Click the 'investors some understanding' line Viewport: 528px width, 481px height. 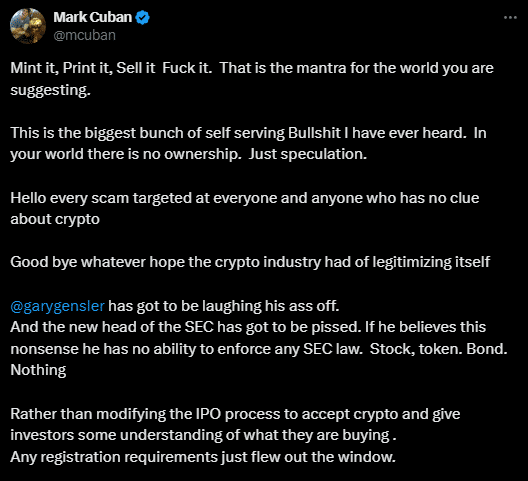(203, 435)
